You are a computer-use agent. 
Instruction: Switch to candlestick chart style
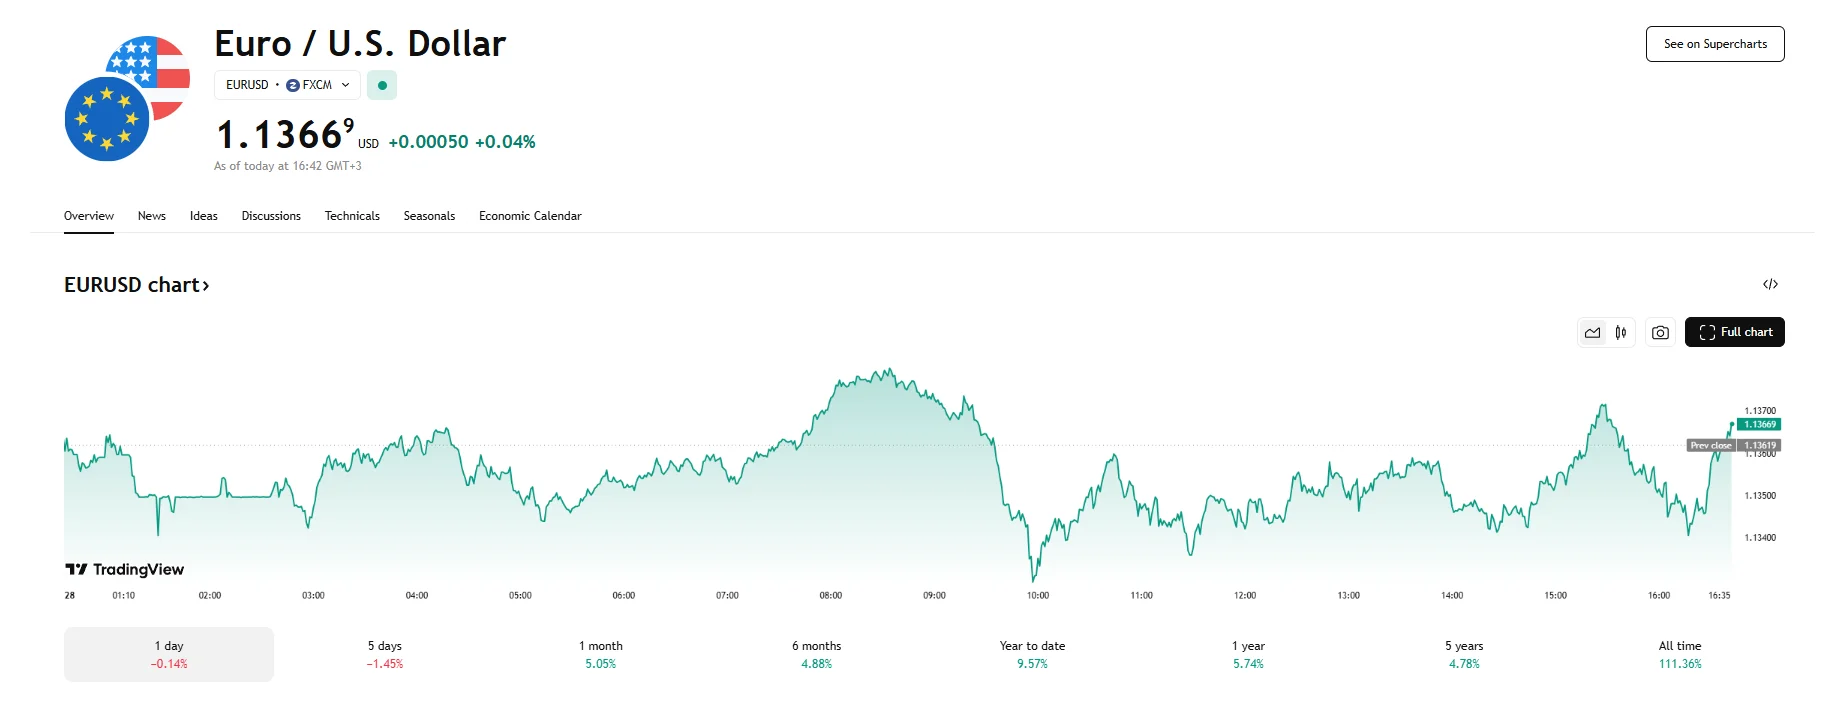click(1621, 333)
